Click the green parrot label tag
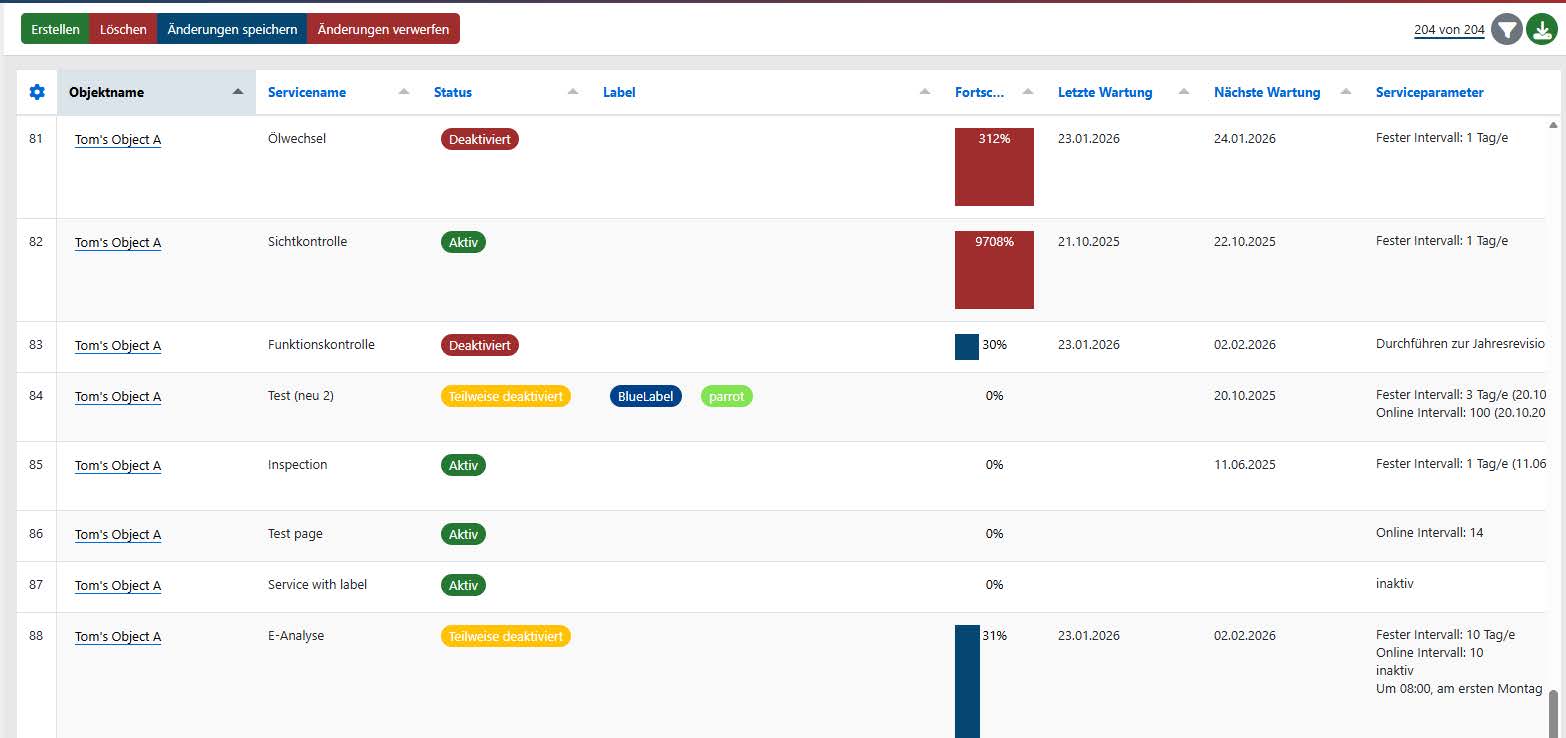1566x738 pixels. pos(727,396)
